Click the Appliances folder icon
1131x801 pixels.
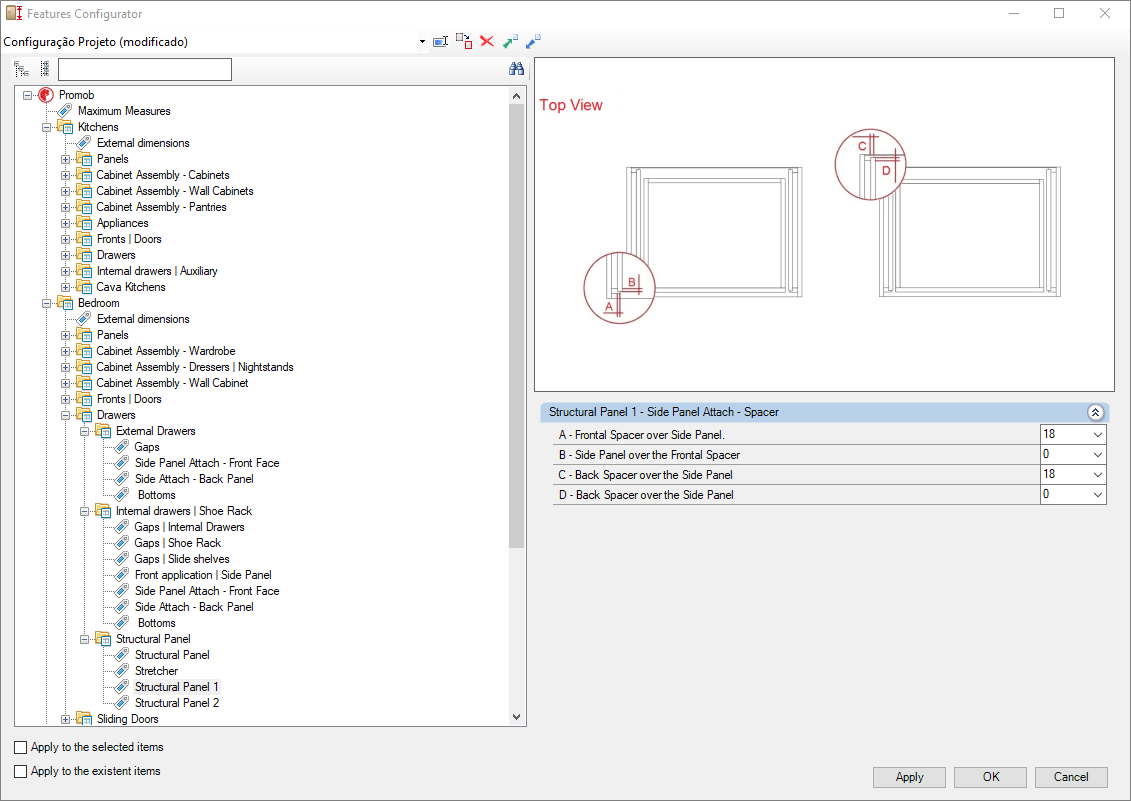(84, 223)
